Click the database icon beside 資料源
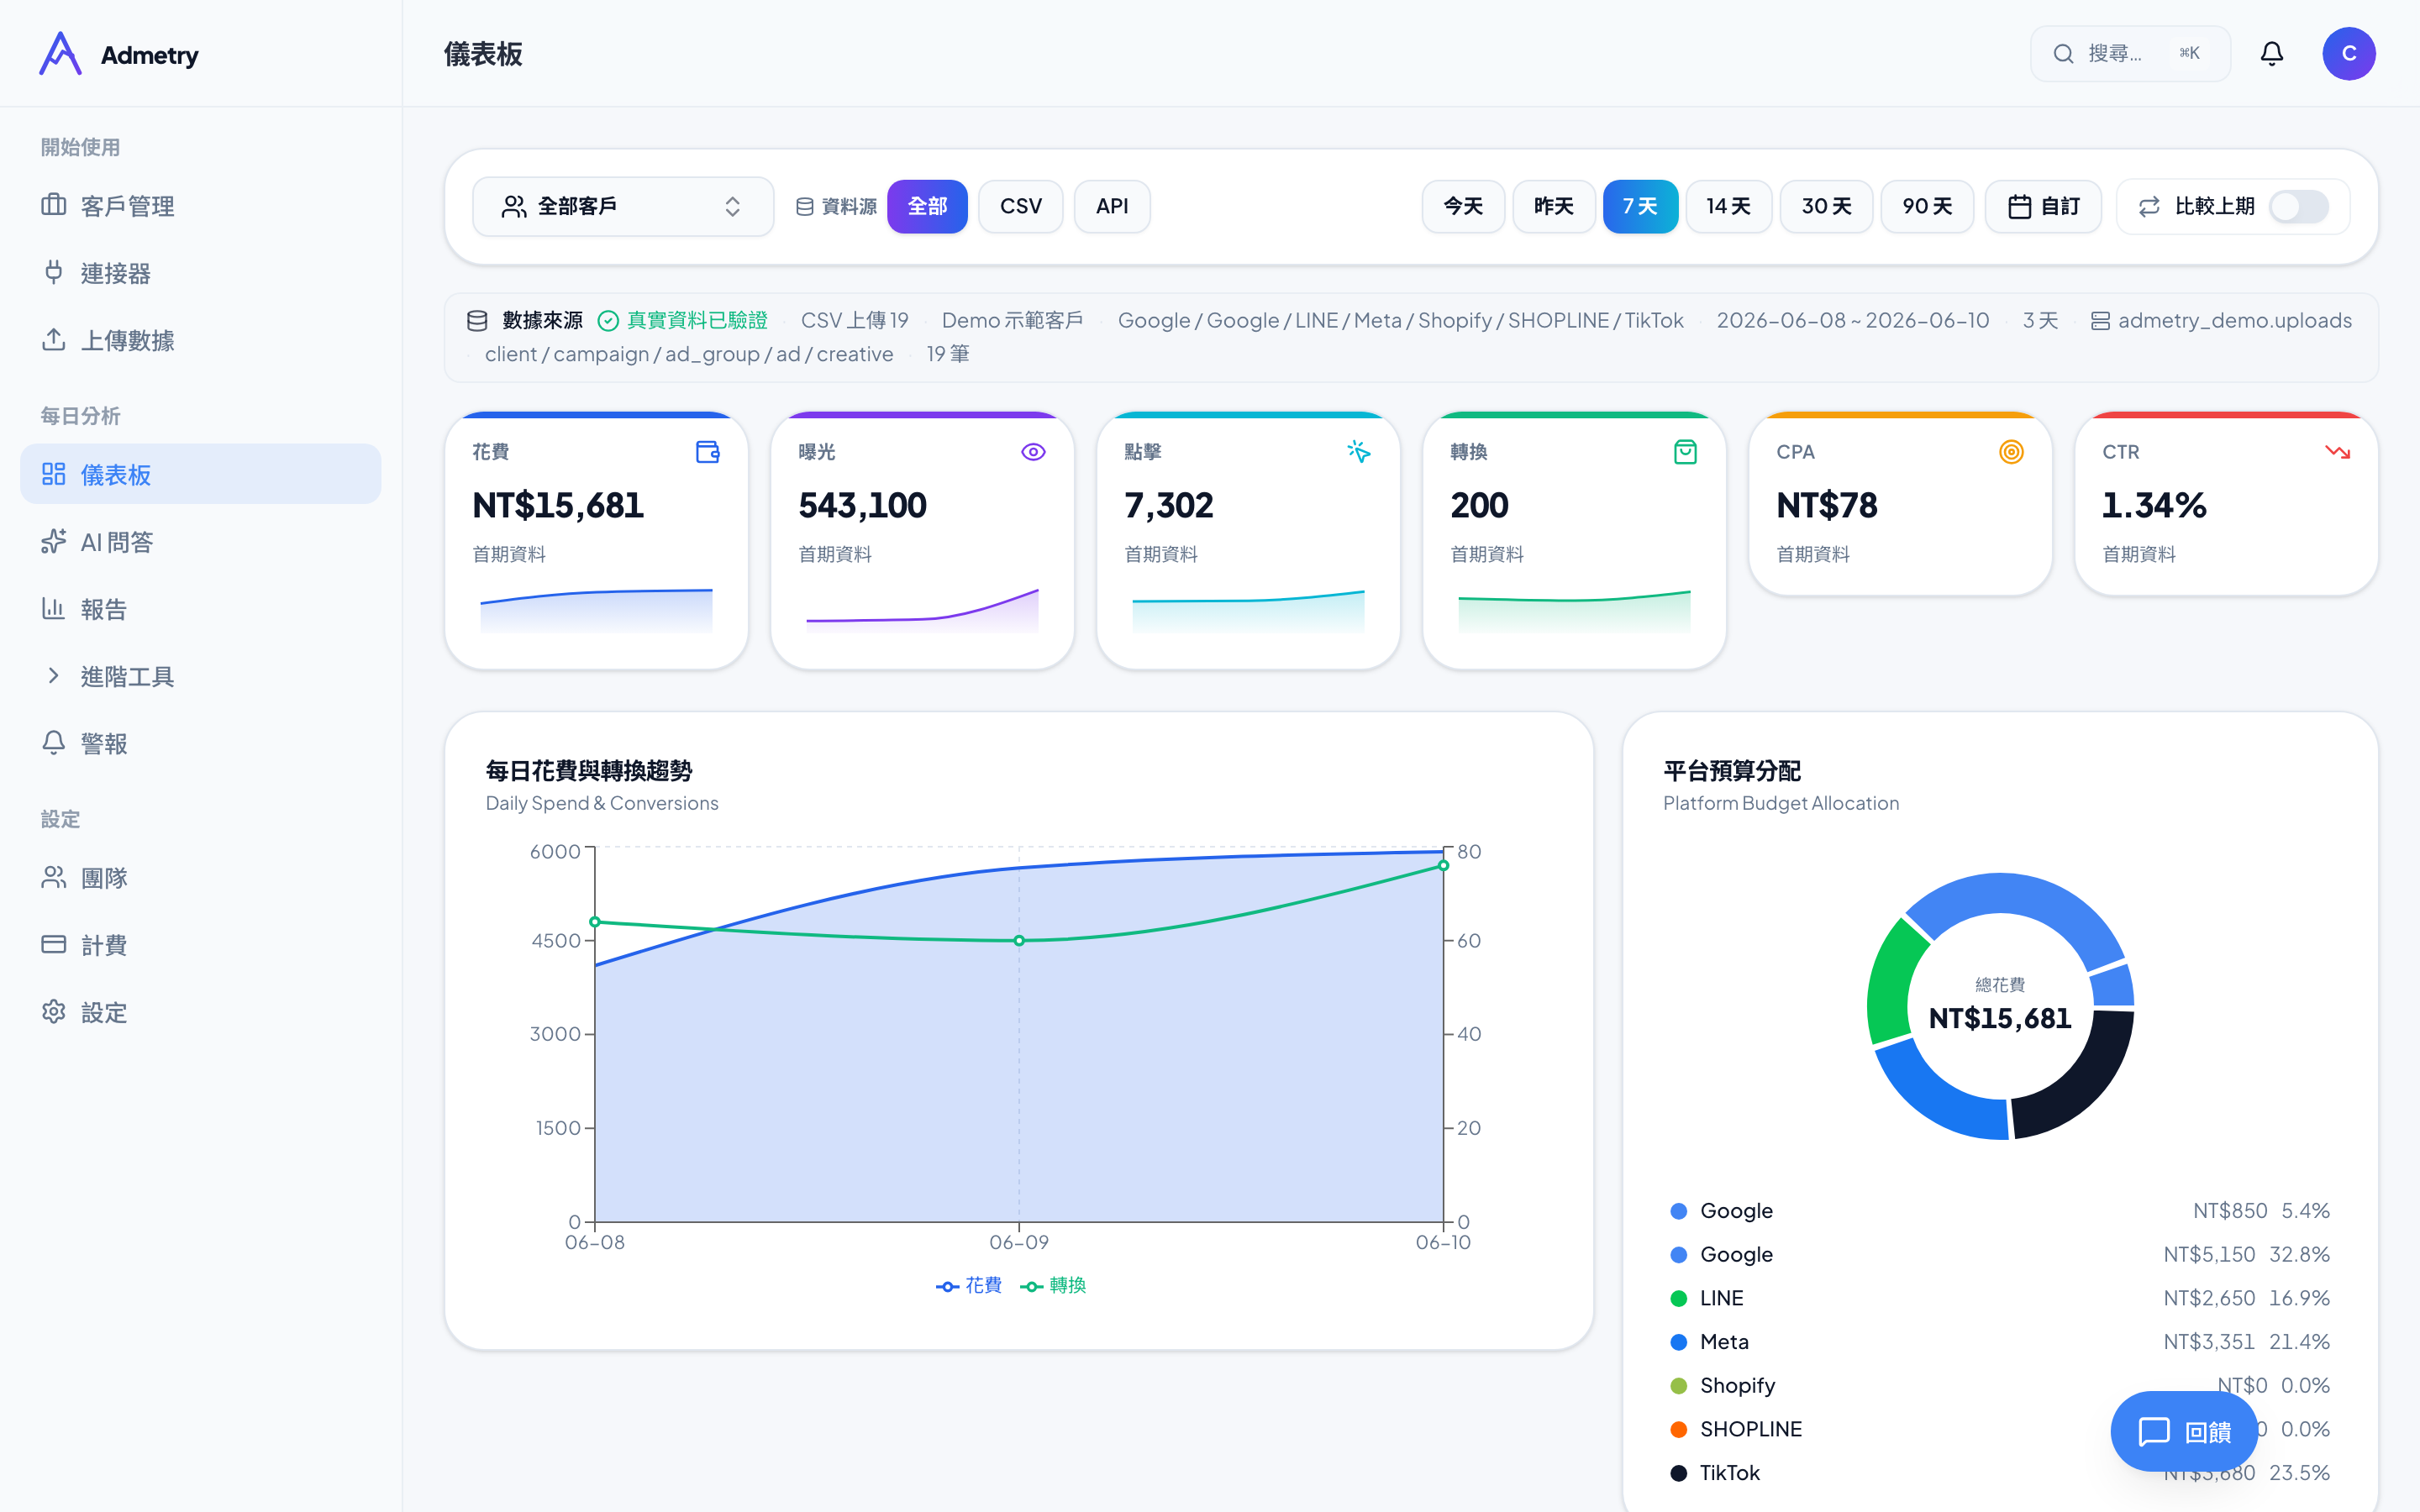 pos(804,206)
